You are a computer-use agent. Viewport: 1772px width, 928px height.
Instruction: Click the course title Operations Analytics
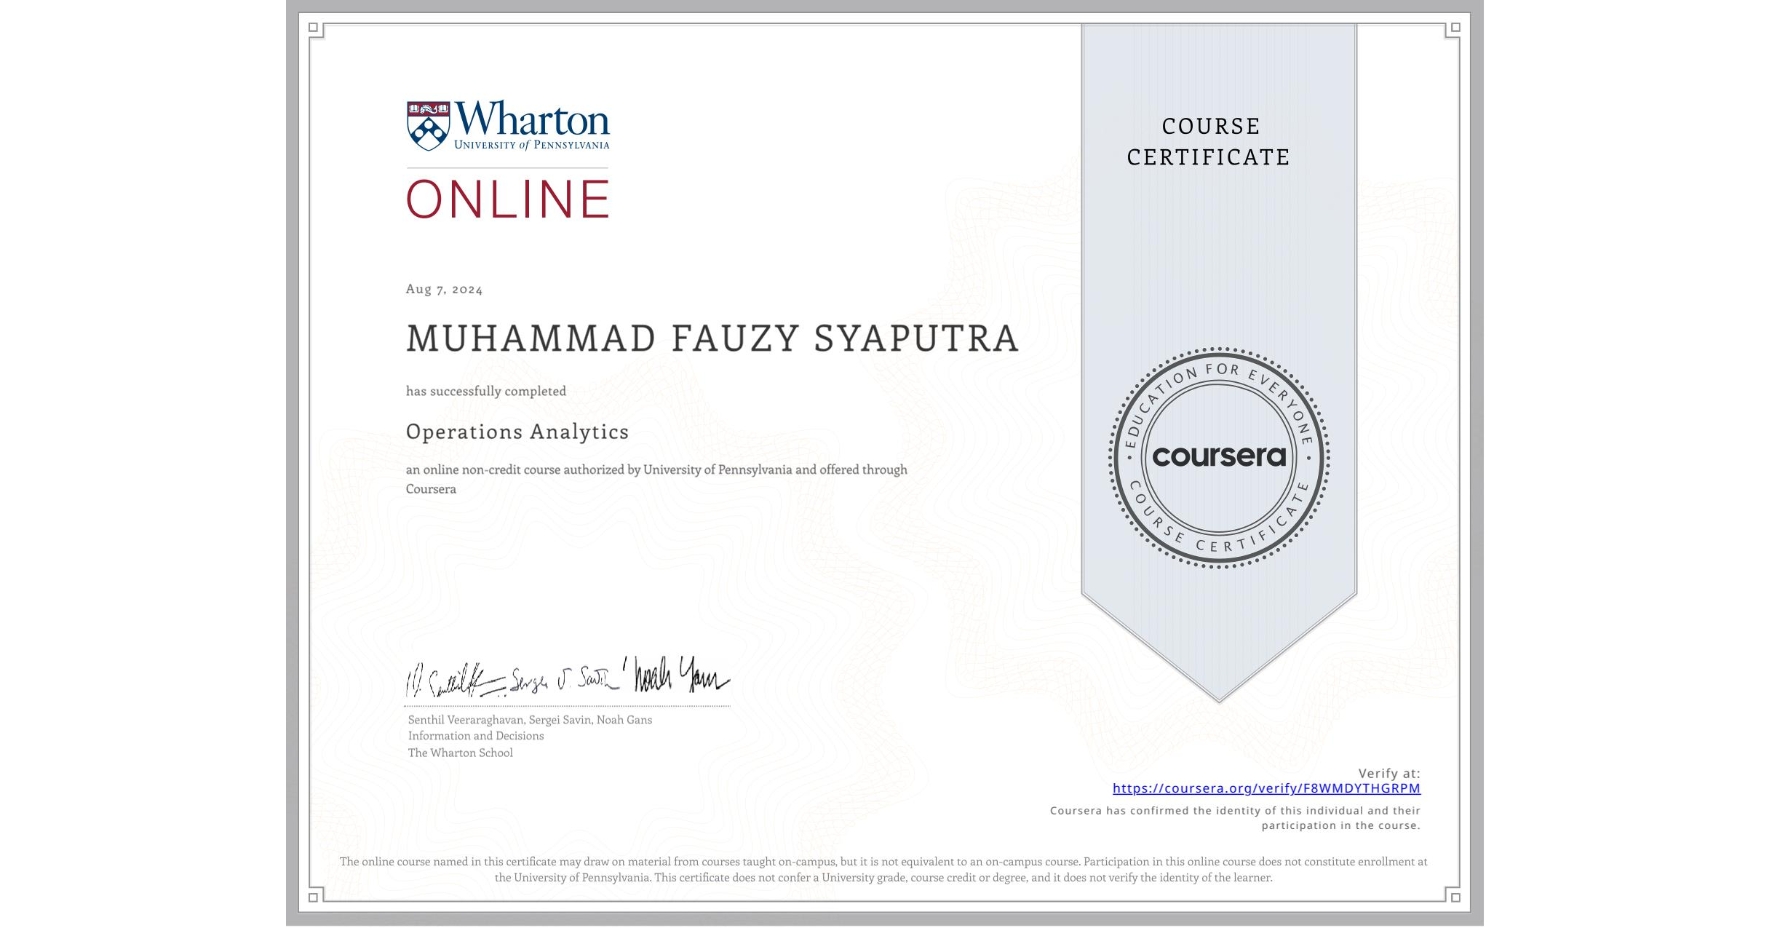coord(517,432)
